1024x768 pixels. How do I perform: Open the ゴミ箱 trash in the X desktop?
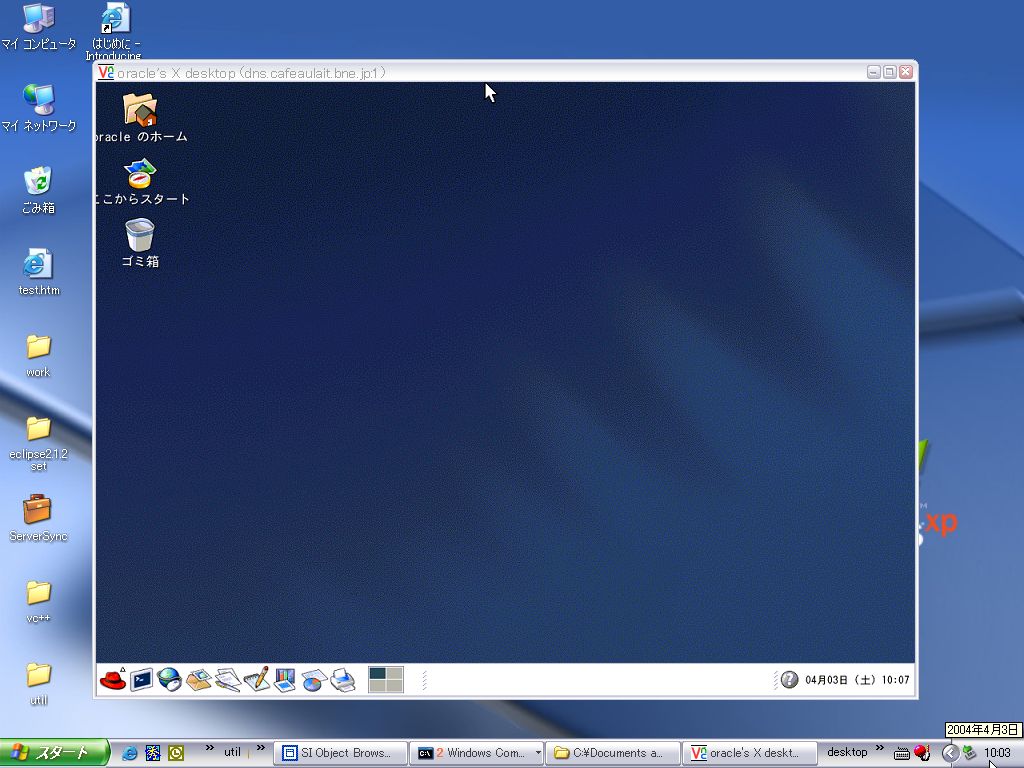click(x=140, y=236)
